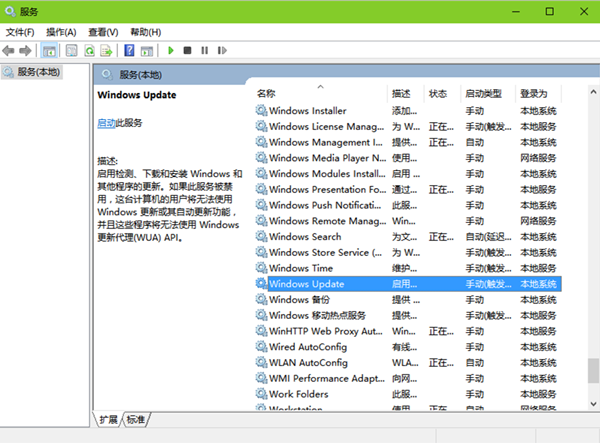Image resolution: width=600 pixels, height=443 pixels.
Task: Click the Services app icon in title bar
Action: (x=11, y=11)
